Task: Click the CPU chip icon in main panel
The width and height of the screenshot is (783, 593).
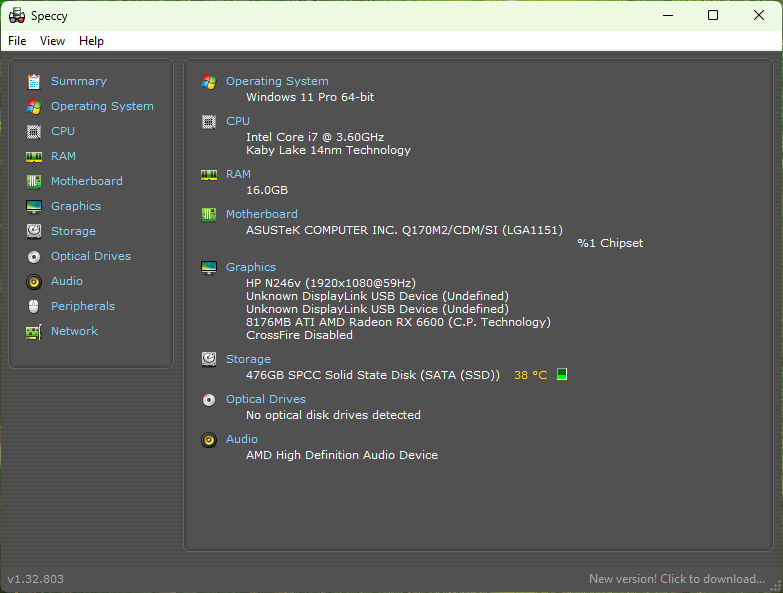Action: [x=209, y=121]
